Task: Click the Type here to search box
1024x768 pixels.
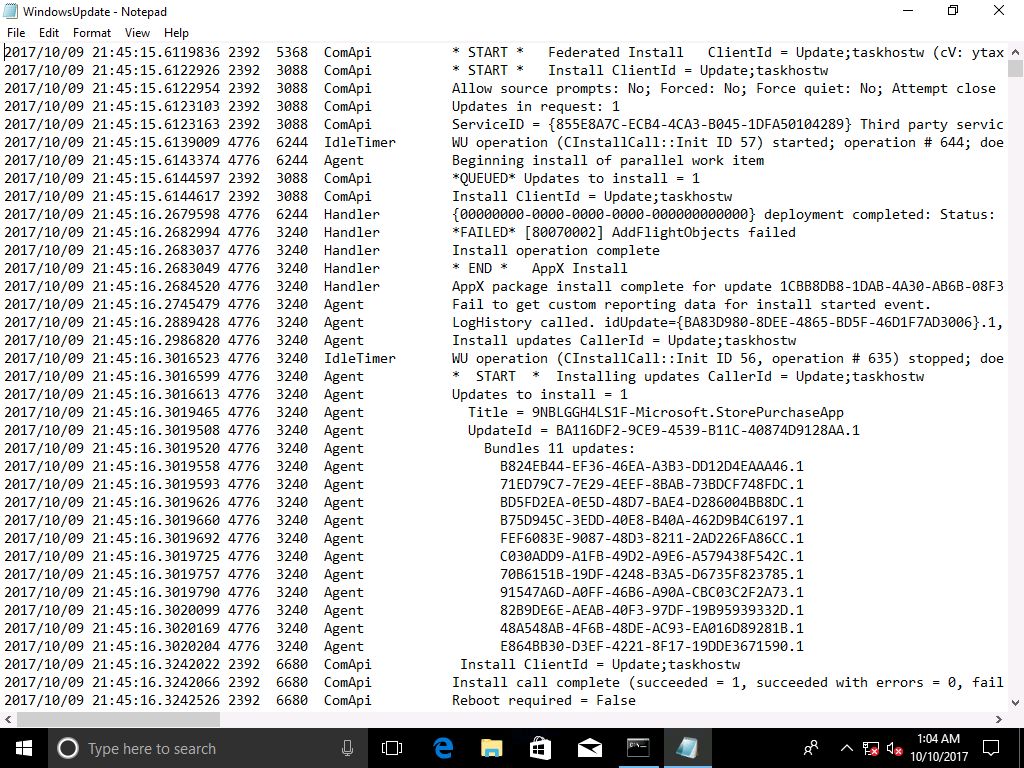Action: point(208,748)
